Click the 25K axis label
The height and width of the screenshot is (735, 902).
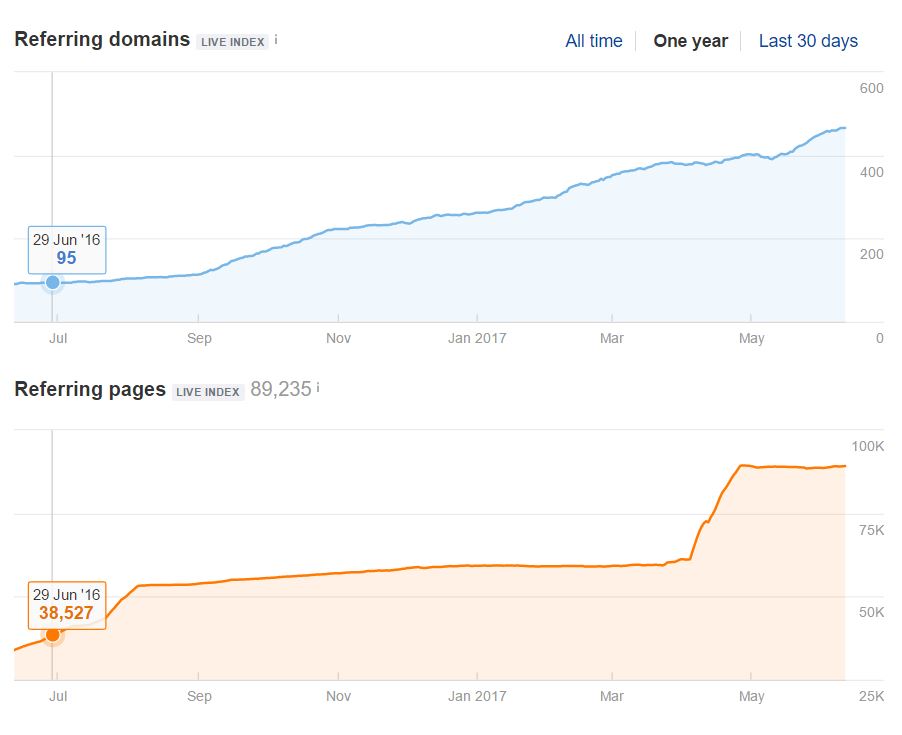tap(871, 696)
